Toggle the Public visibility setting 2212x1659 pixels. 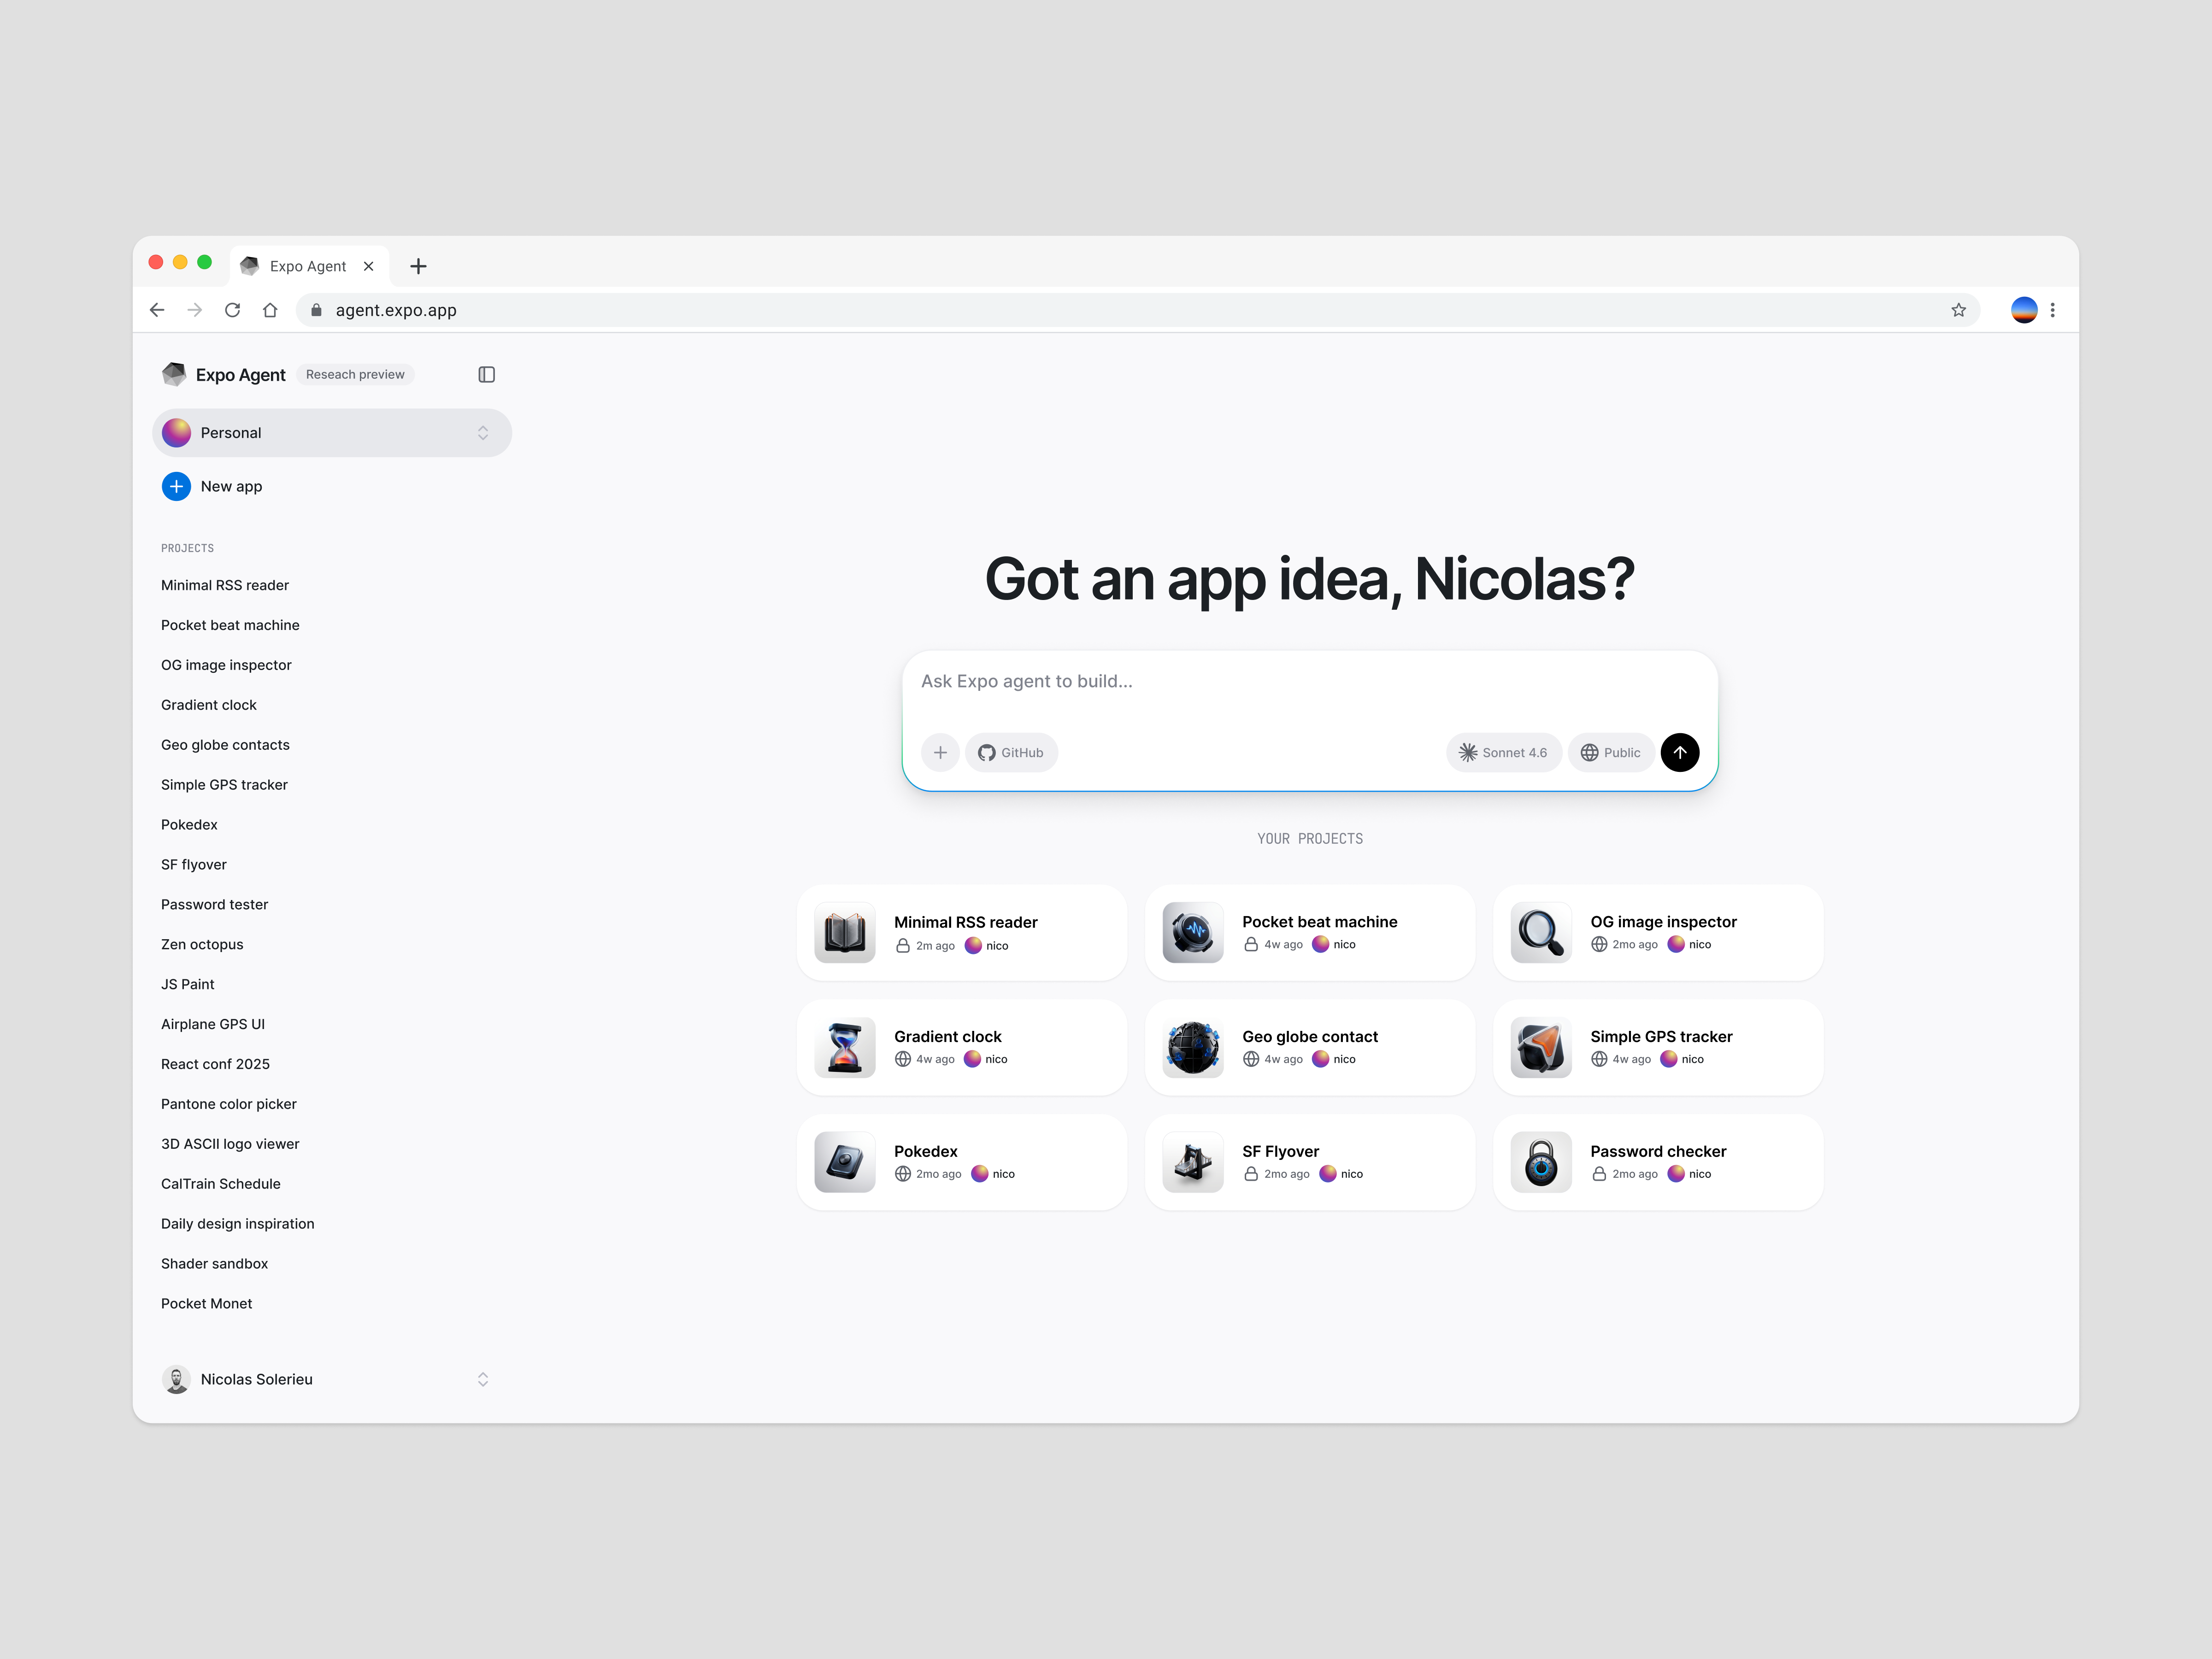1610,752
